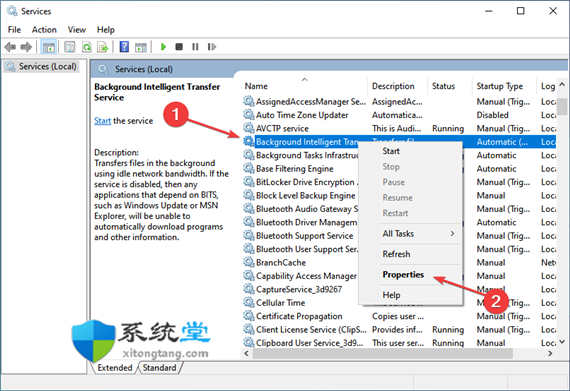570x391 pixels.
Task: Select the Client License Service (ClipSVC) row
Action: [x=399, y=330]
